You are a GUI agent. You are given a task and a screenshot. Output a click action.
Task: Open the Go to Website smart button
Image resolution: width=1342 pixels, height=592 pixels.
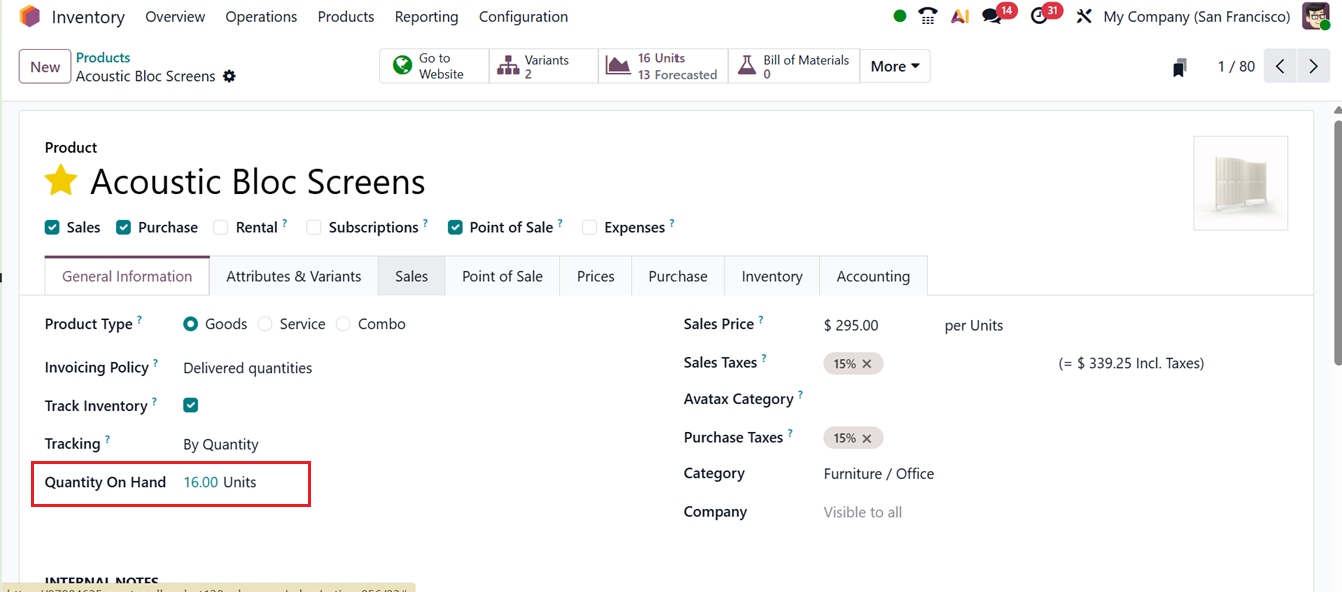coord(433,65)
